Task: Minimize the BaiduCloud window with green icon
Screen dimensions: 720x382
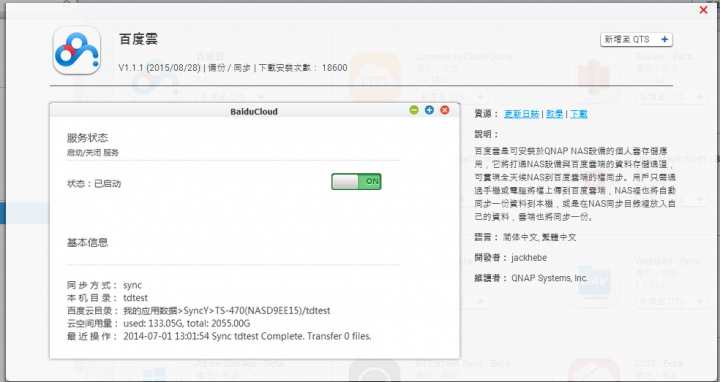Action: click(414, 110)
